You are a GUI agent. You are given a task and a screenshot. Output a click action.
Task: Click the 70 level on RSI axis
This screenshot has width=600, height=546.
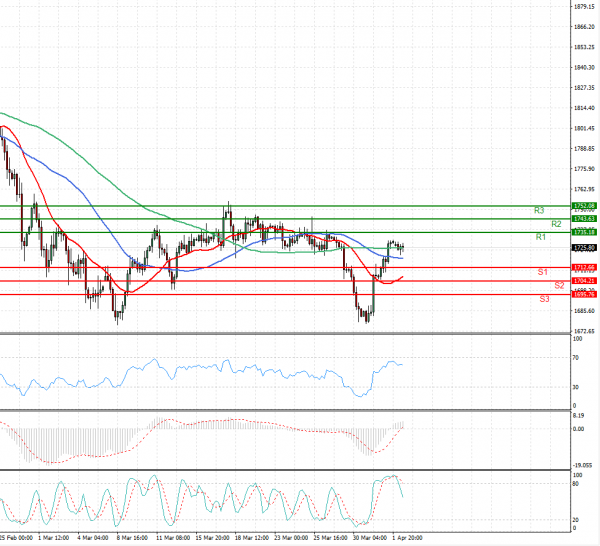pos(576,358)
